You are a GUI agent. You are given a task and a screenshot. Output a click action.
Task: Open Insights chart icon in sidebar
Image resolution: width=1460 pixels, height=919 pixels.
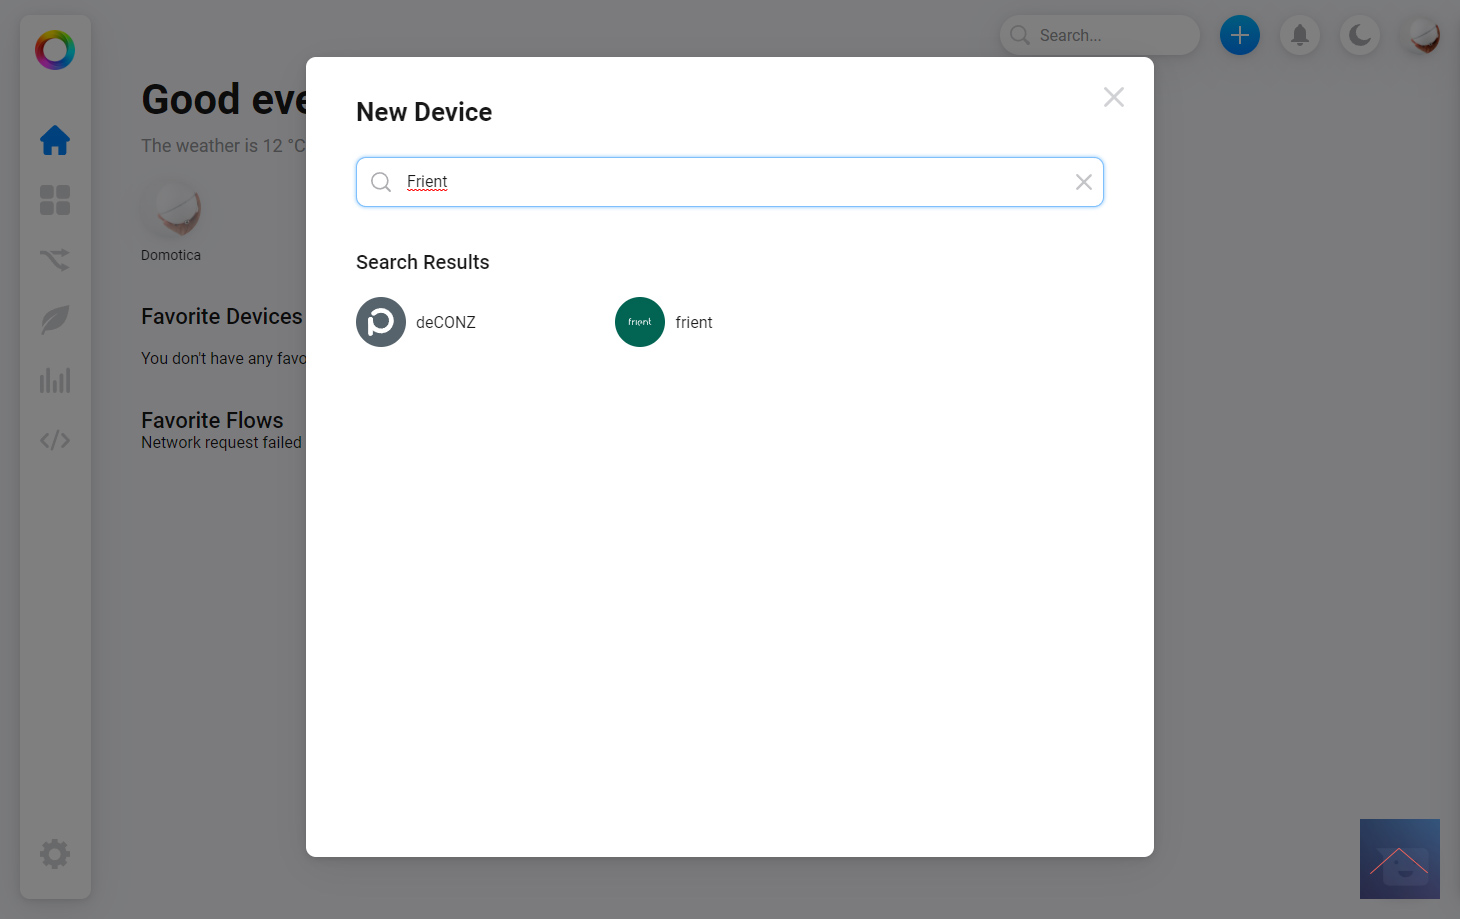coord(55,380)
